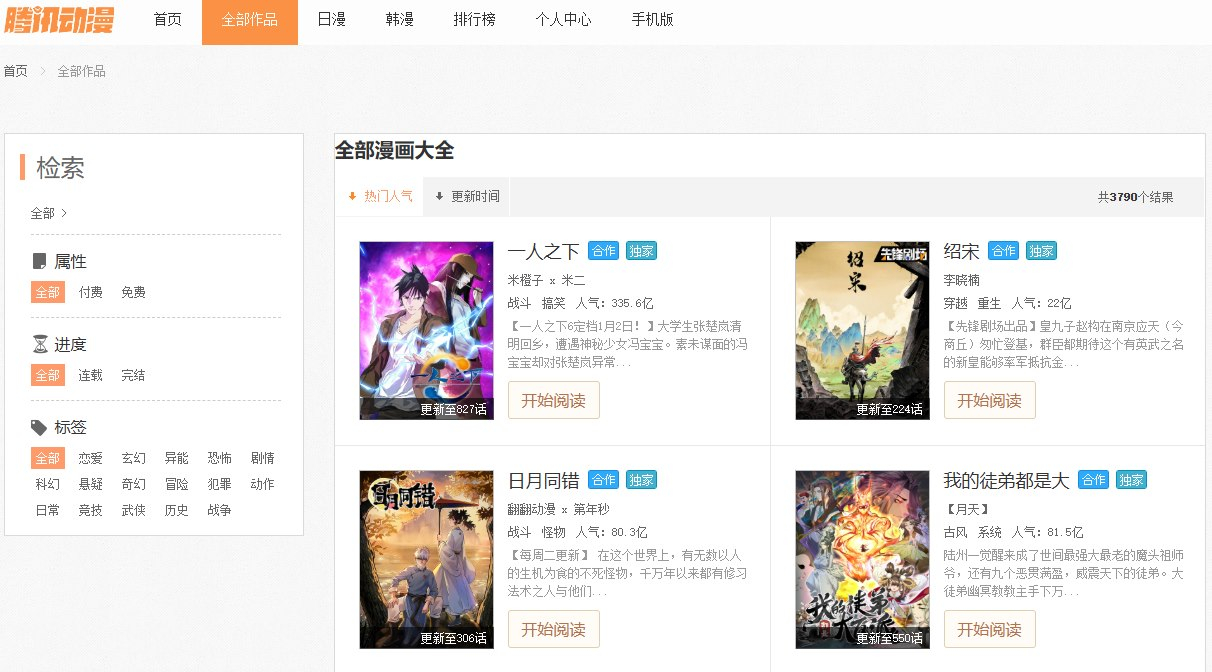Filter by 完结 progress
Viewport: 1212px width, 672px height.
134,375
